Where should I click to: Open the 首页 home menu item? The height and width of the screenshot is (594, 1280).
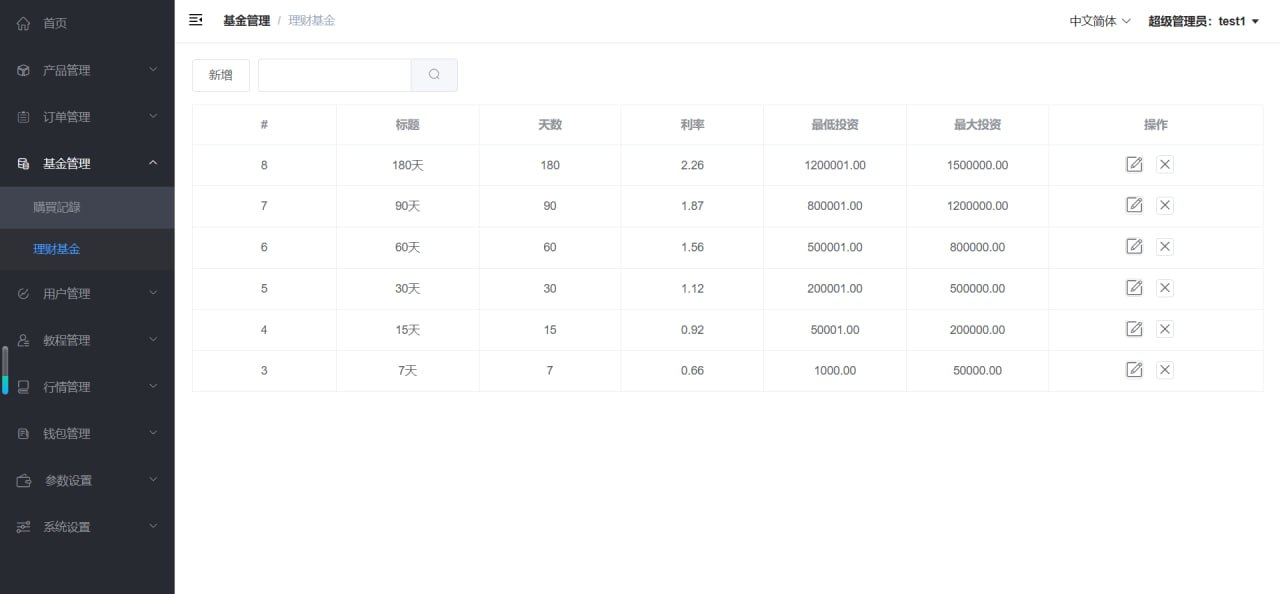[55, 23]
